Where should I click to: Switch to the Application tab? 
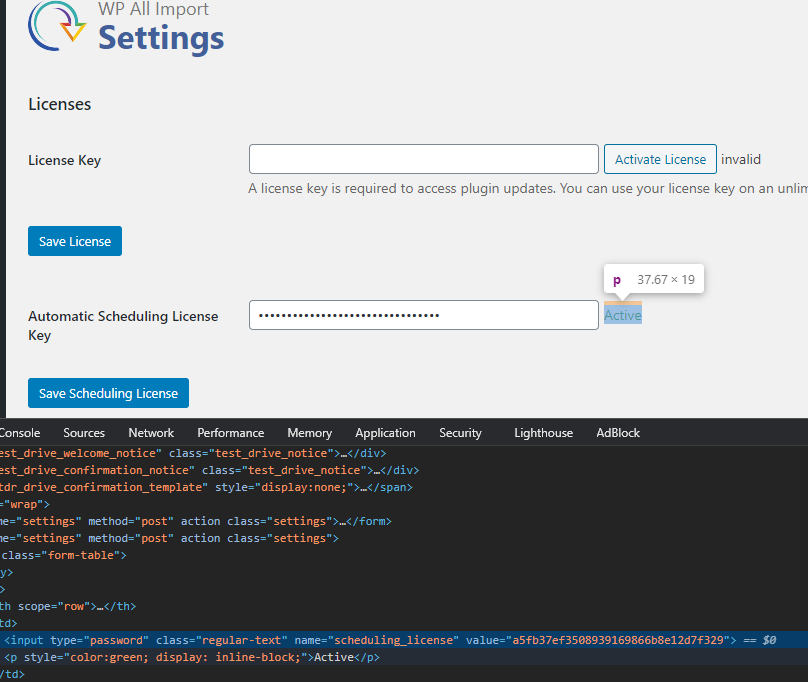385,433
